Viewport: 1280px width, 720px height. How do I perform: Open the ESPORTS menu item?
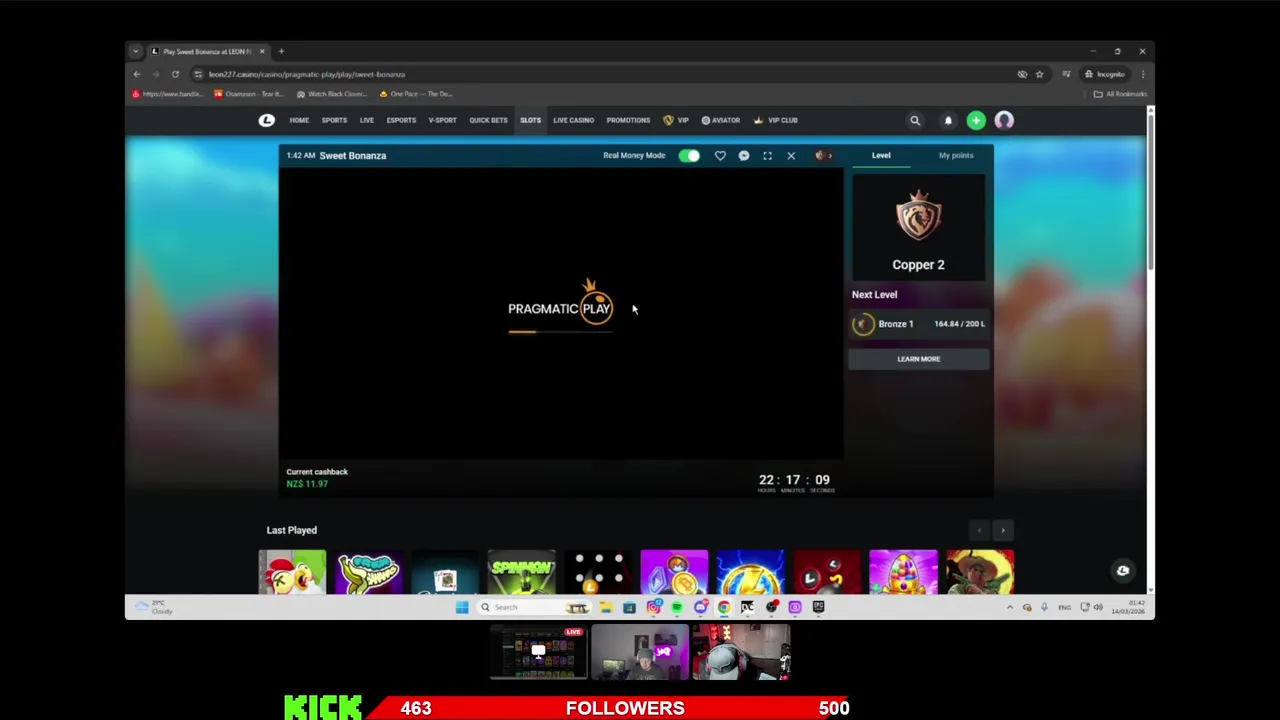tap(401, 120)
